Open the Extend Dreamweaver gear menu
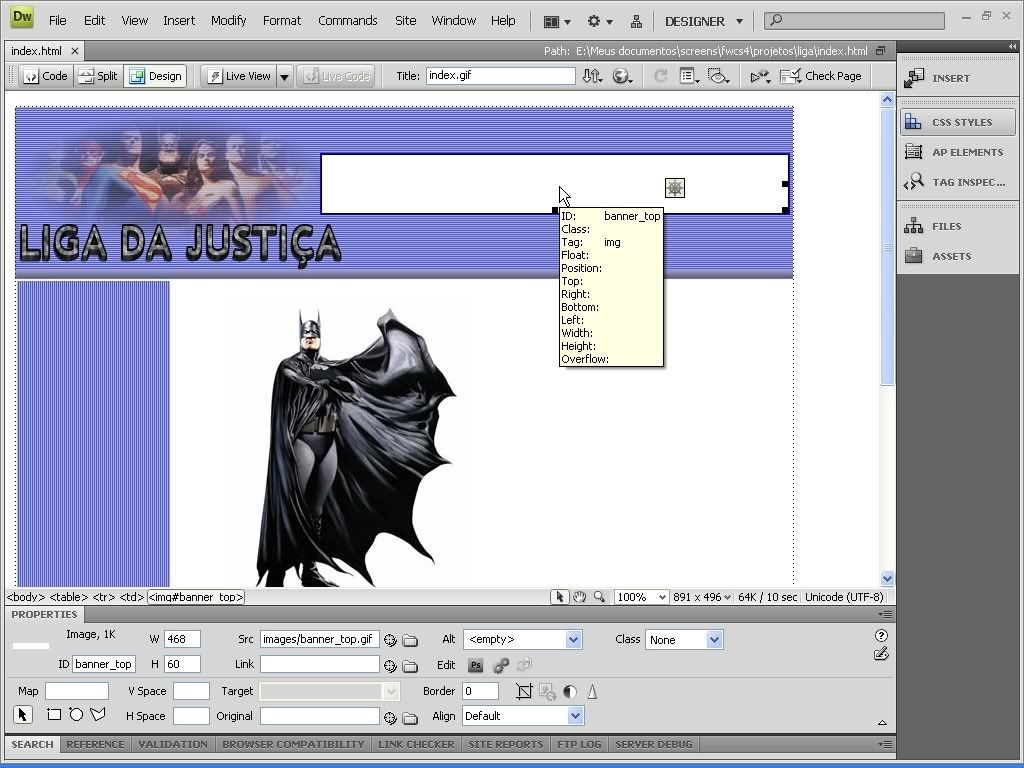The width and height of the screenshot is (1024, 768). pos(600,22)
